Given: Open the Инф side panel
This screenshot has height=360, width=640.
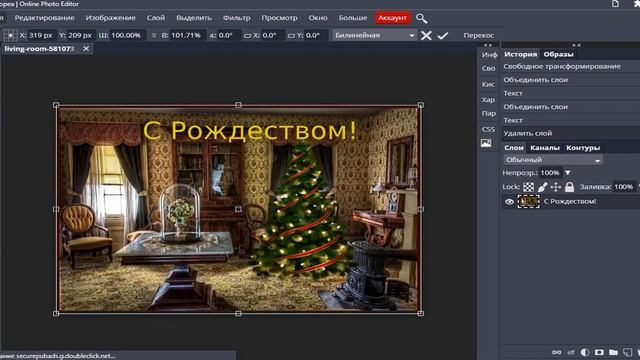Looking at the screenshot, I should pyautogui.click(x=489, y=55).
